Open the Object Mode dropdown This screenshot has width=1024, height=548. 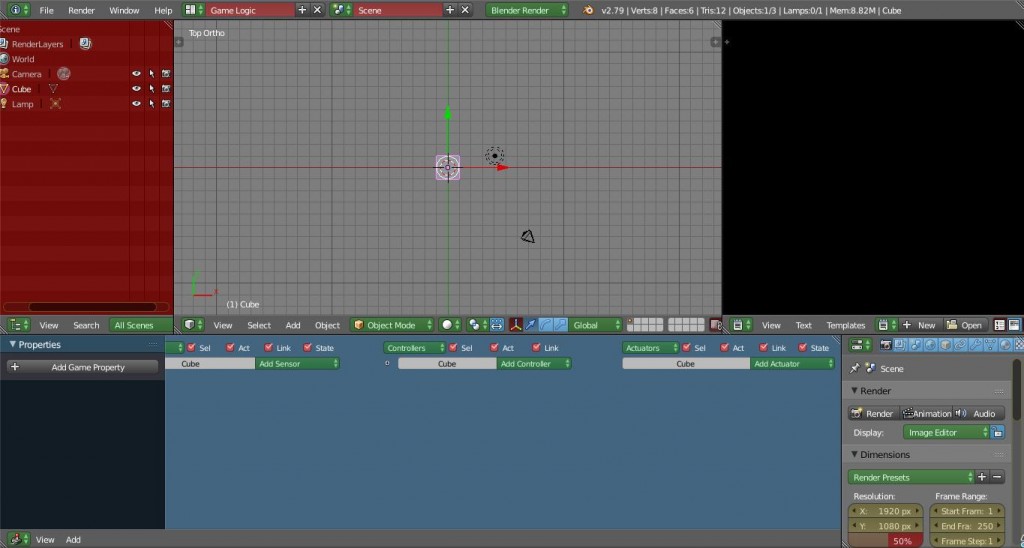tap(393, 325)
